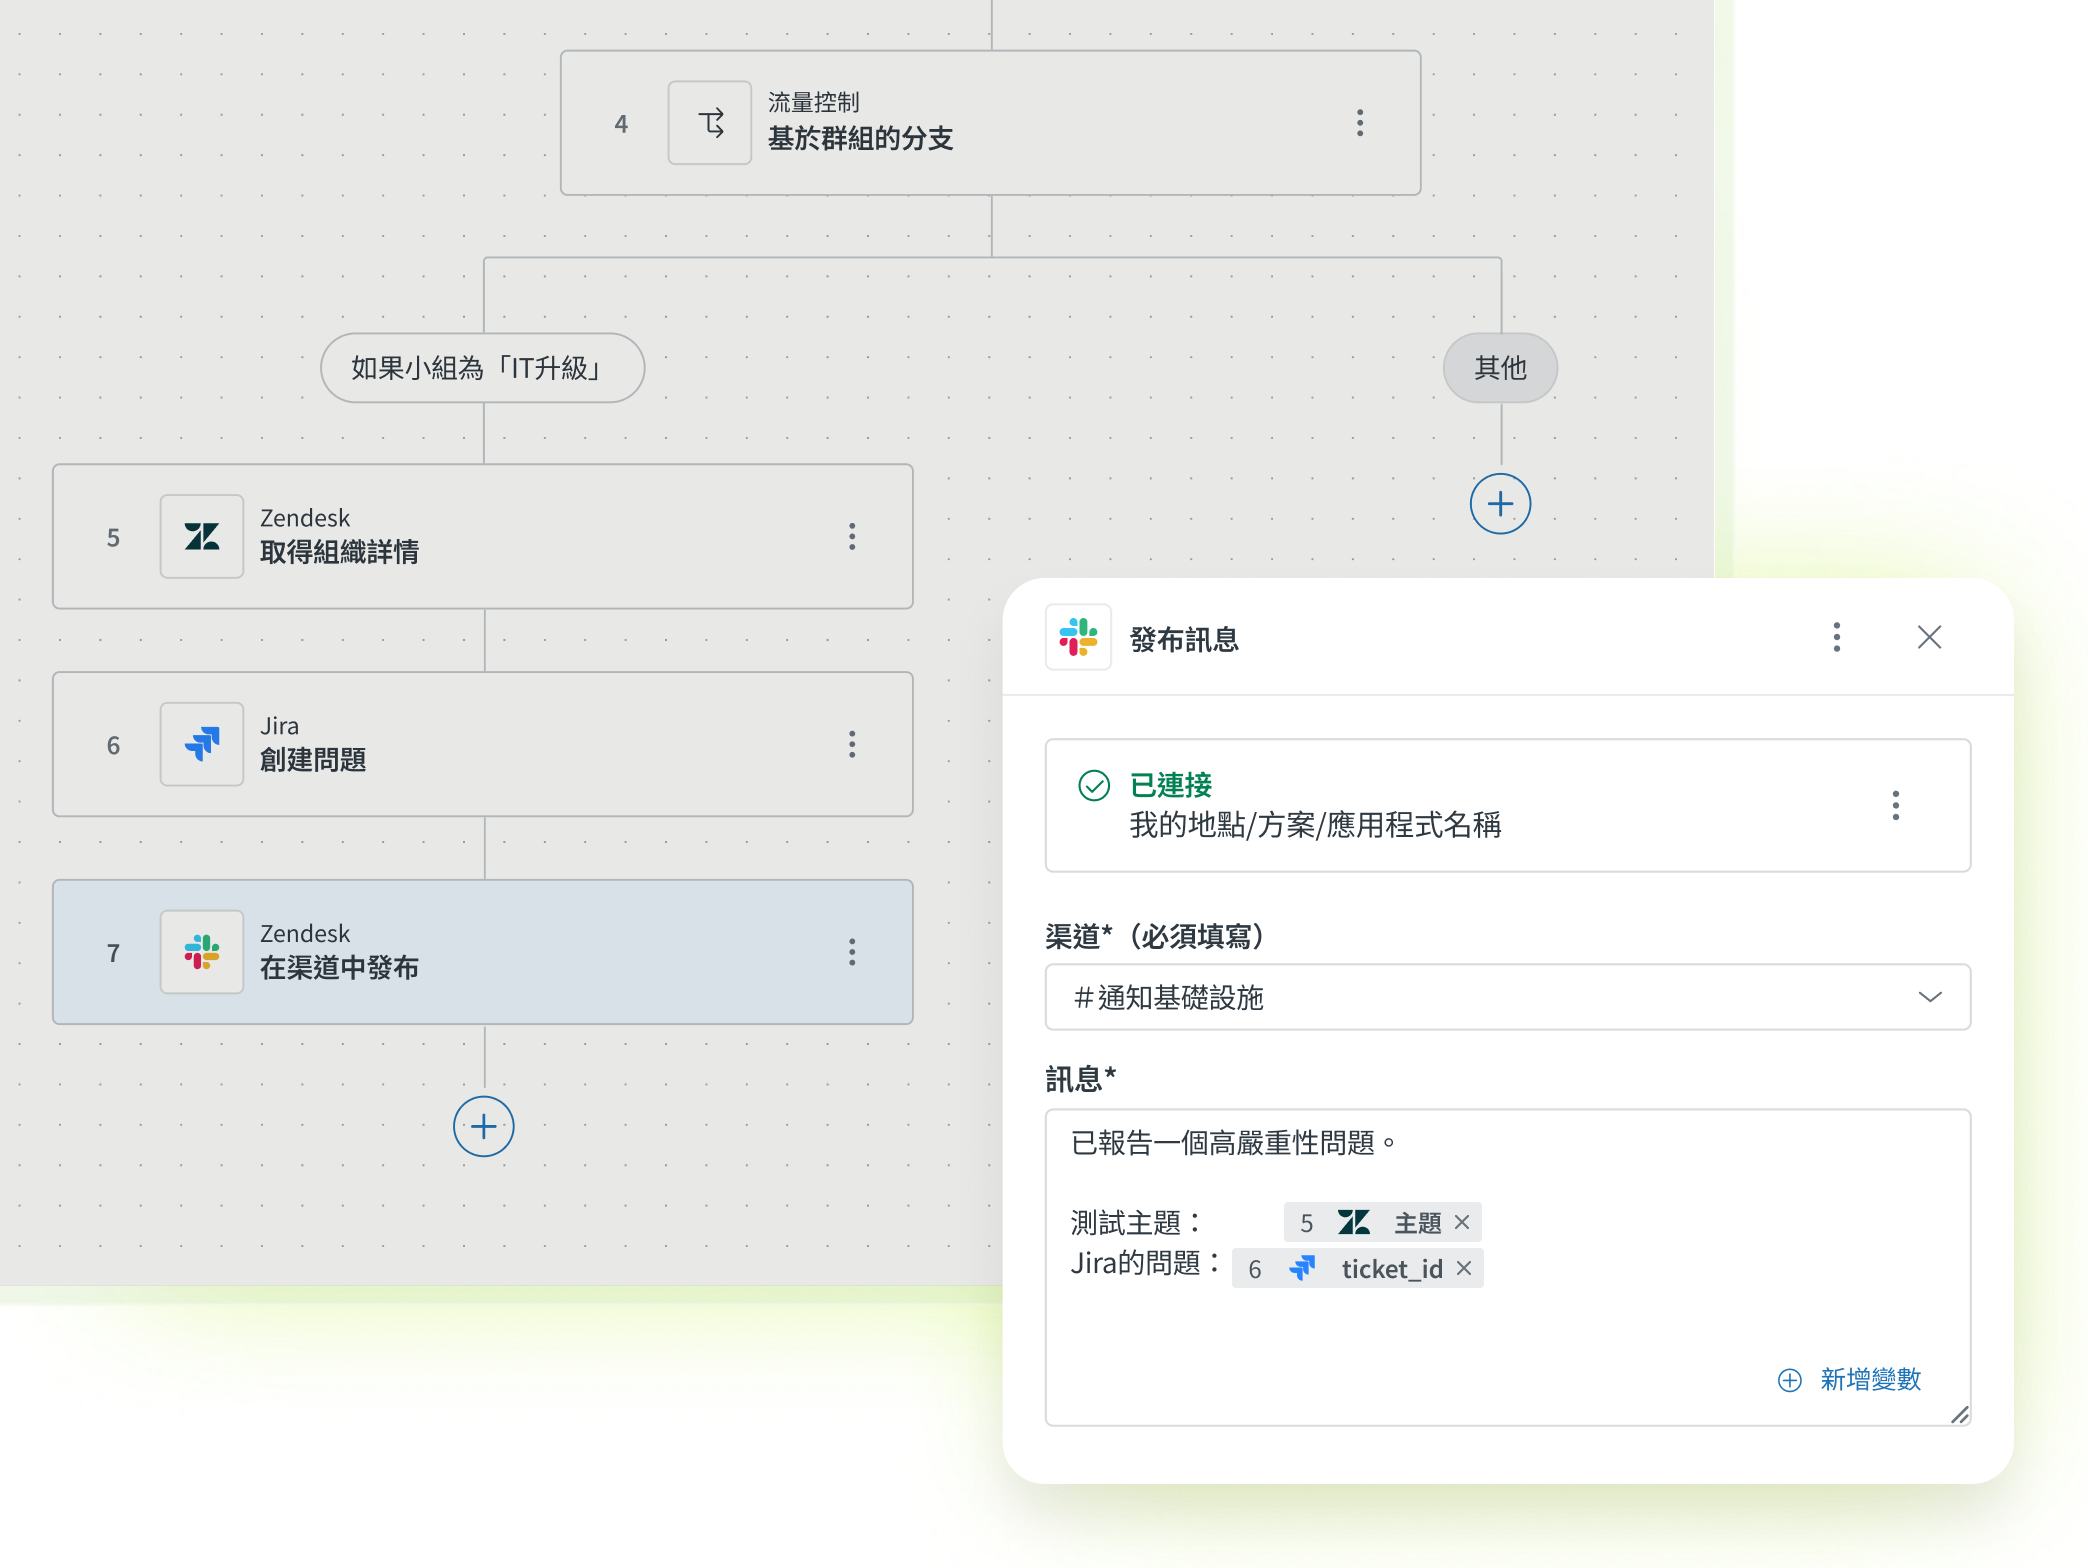2088x1568 pixels.
Task: Click the Slack logo in step 7
Action: 202,952
